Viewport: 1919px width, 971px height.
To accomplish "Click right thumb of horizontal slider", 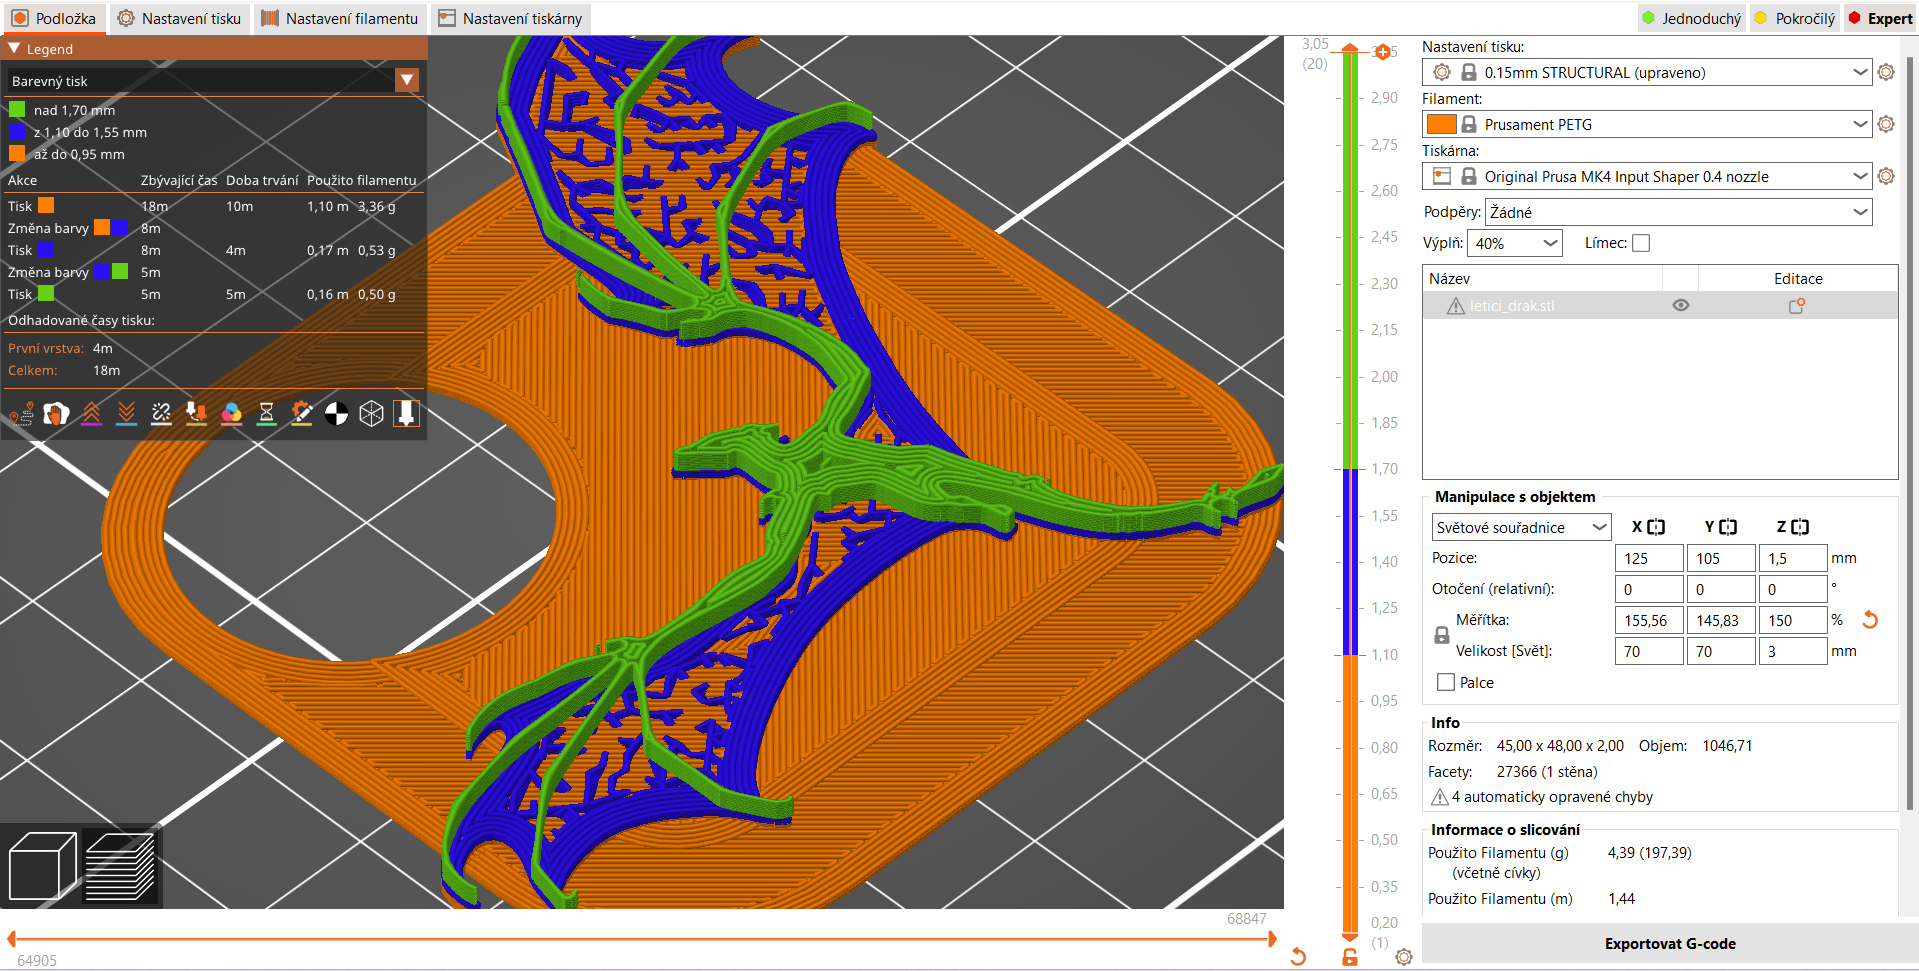I will tap(1272, 939).
